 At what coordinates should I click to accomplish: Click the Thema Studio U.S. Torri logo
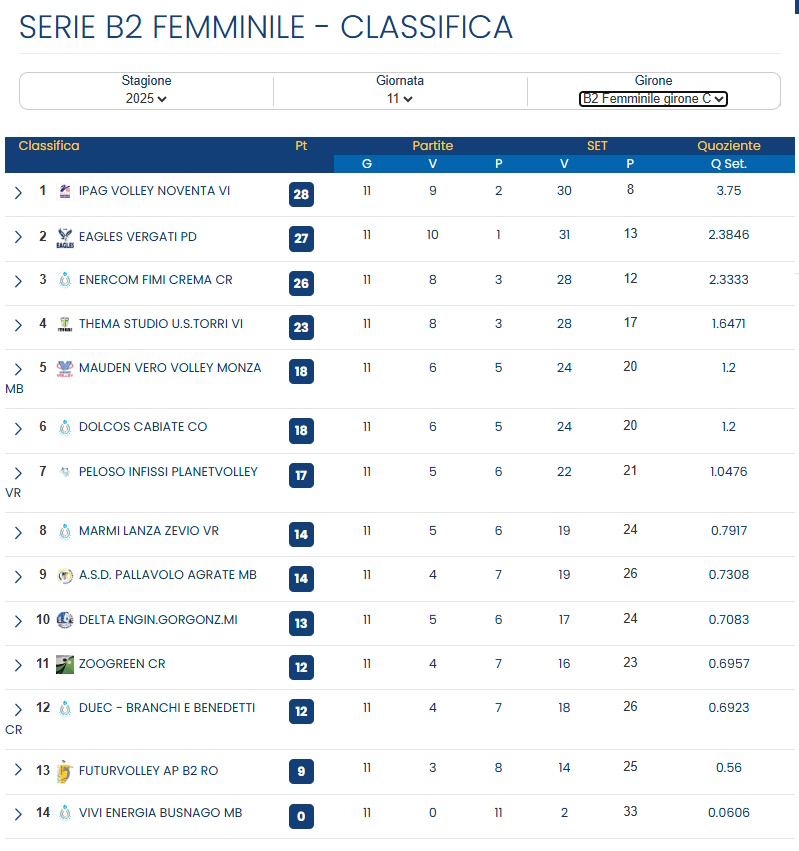65,324
